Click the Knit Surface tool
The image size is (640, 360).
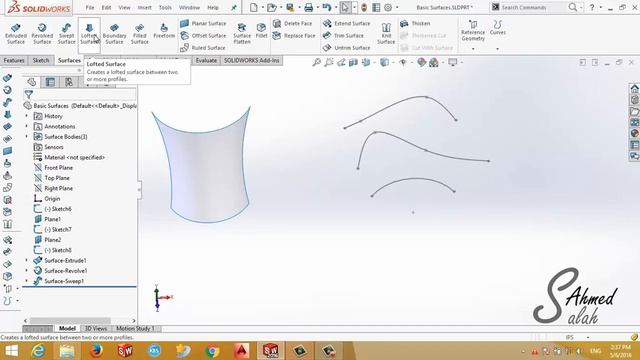click(386, 33)
